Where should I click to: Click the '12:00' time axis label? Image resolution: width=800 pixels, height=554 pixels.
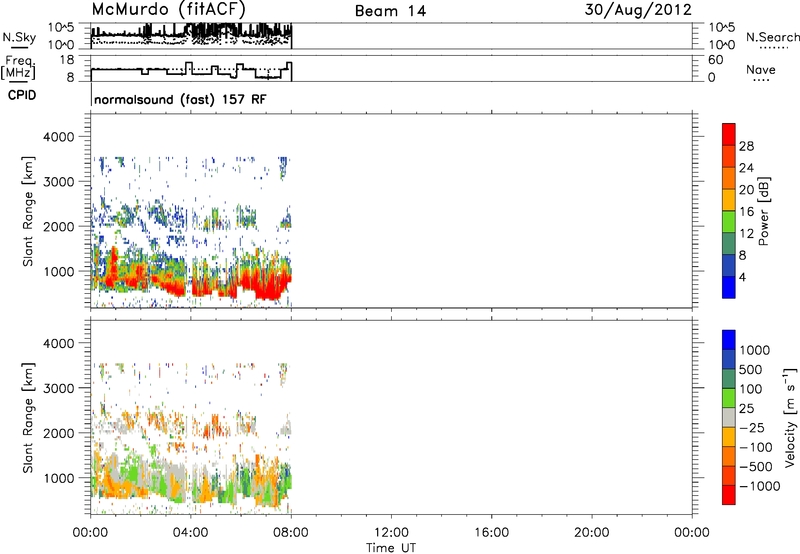pyautogui.click(x=391, y=533)
